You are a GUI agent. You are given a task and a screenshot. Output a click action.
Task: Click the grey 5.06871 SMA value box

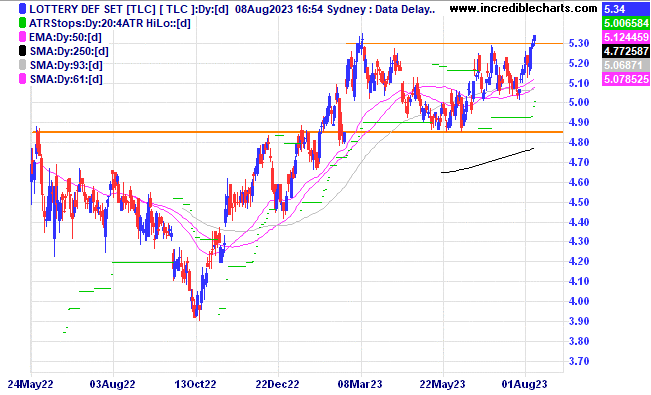[626, 65]
